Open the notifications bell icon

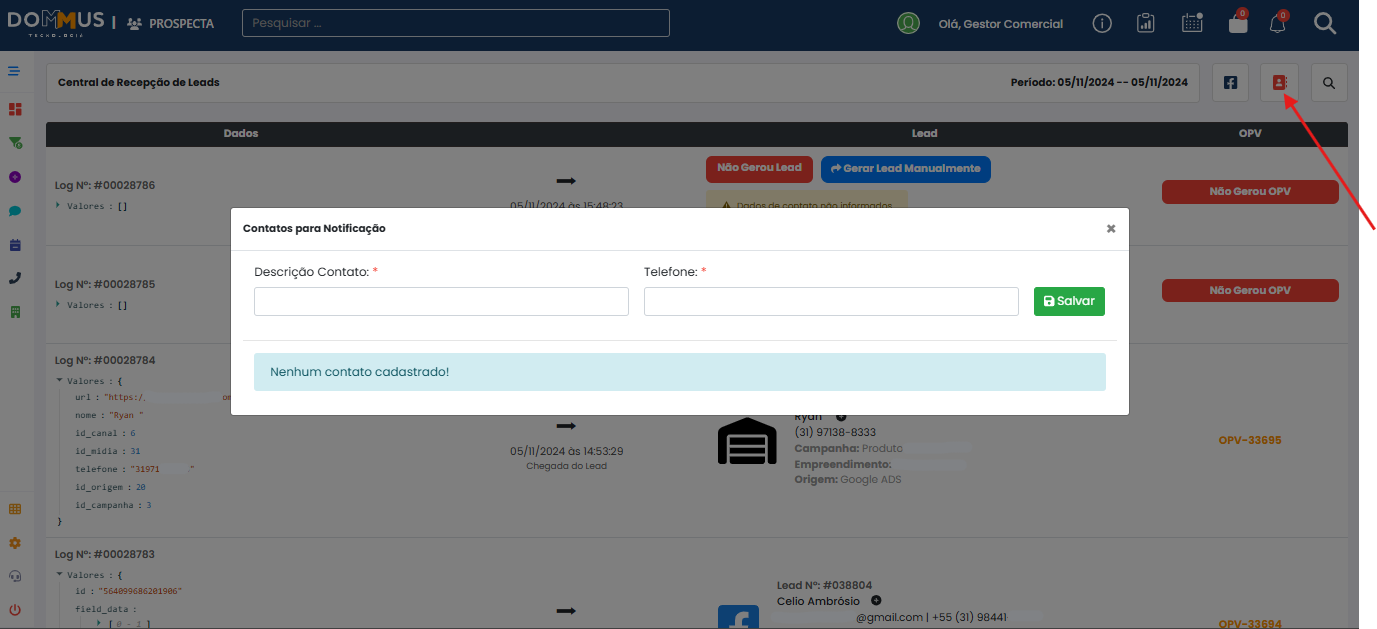(x=1278, y=23)
